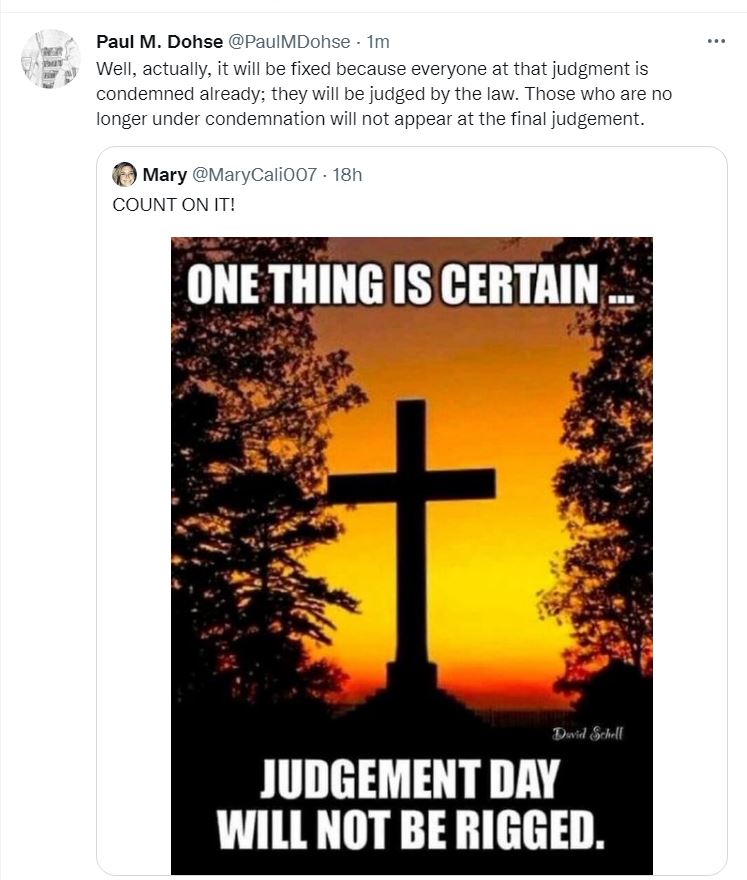Open the @MaryCali007 handle
This screenshot has width=747, height=880.
click(256, 175)
